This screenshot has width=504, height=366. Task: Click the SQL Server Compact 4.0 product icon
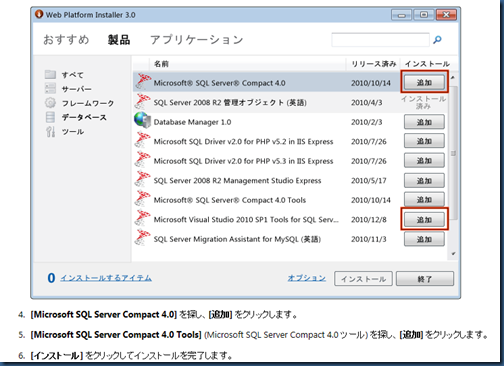143,82
